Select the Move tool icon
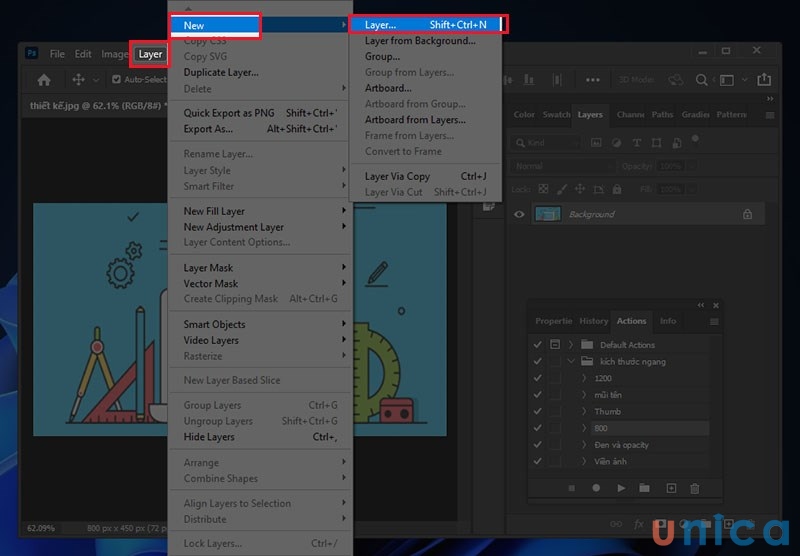 click(77, 80)
